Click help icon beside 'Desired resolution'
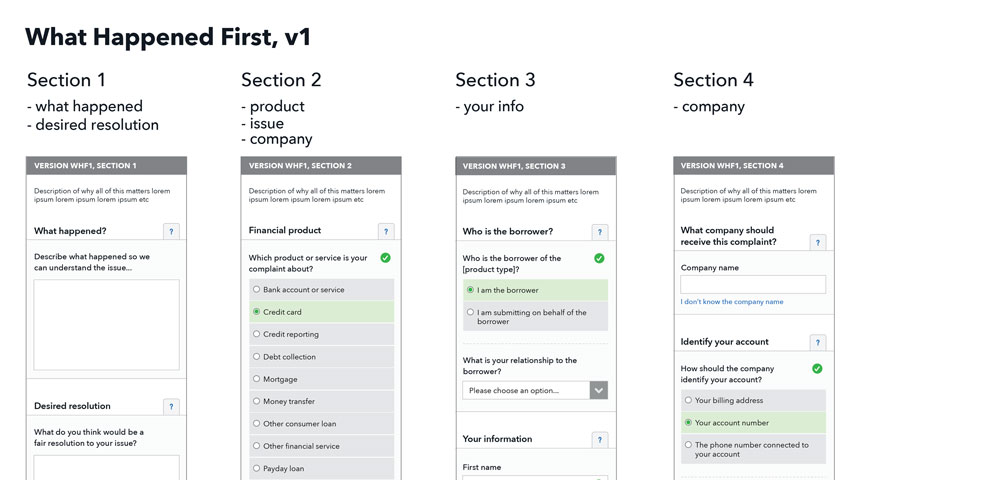 [171, 407]
